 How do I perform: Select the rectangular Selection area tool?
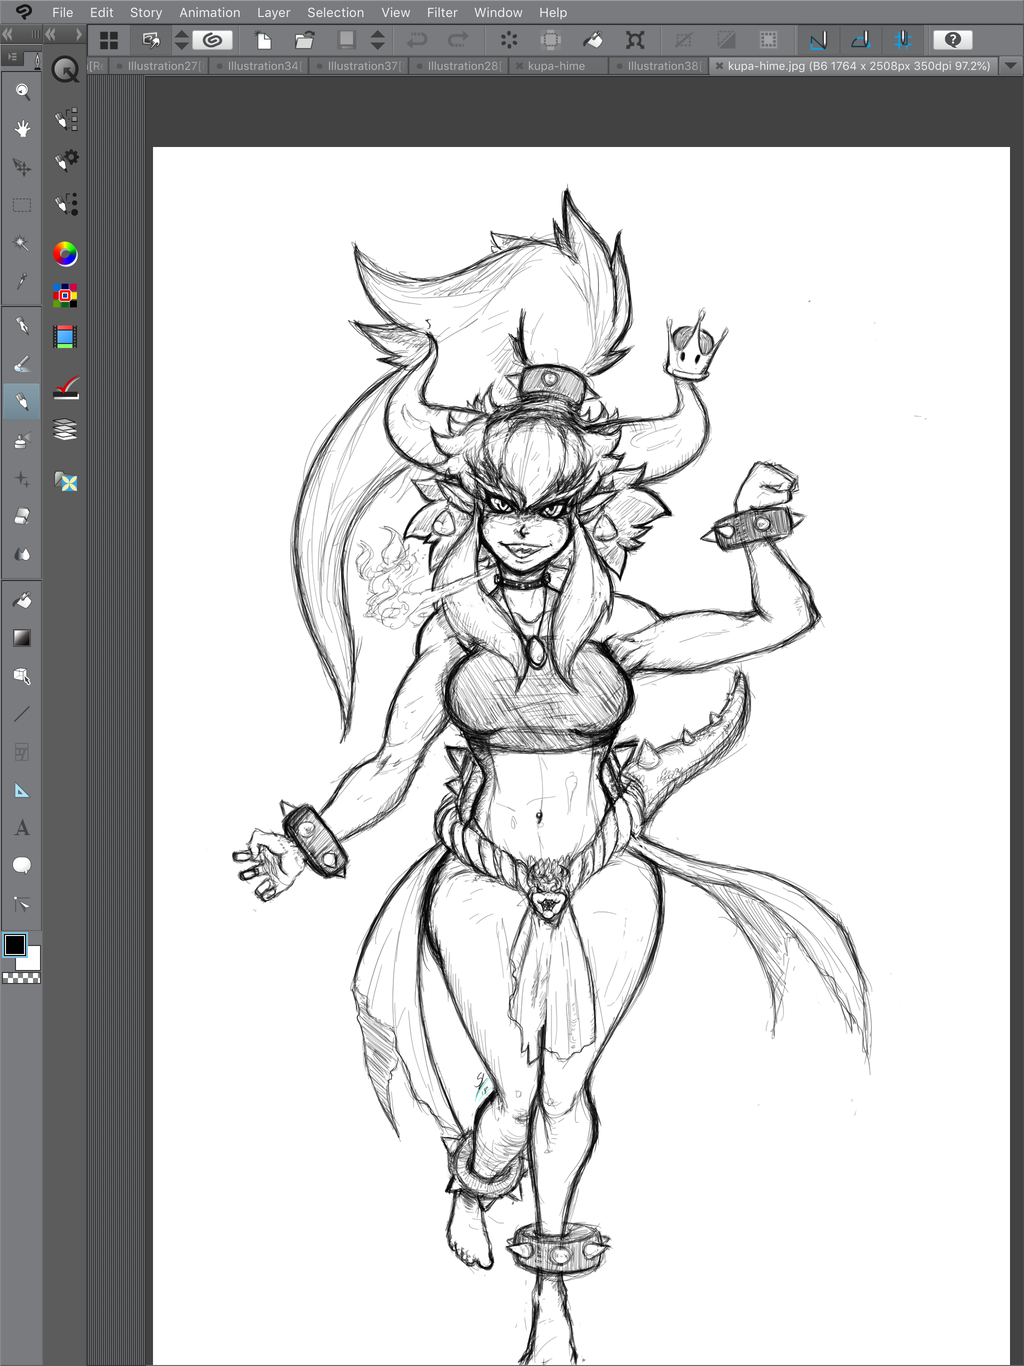point(22,205)
